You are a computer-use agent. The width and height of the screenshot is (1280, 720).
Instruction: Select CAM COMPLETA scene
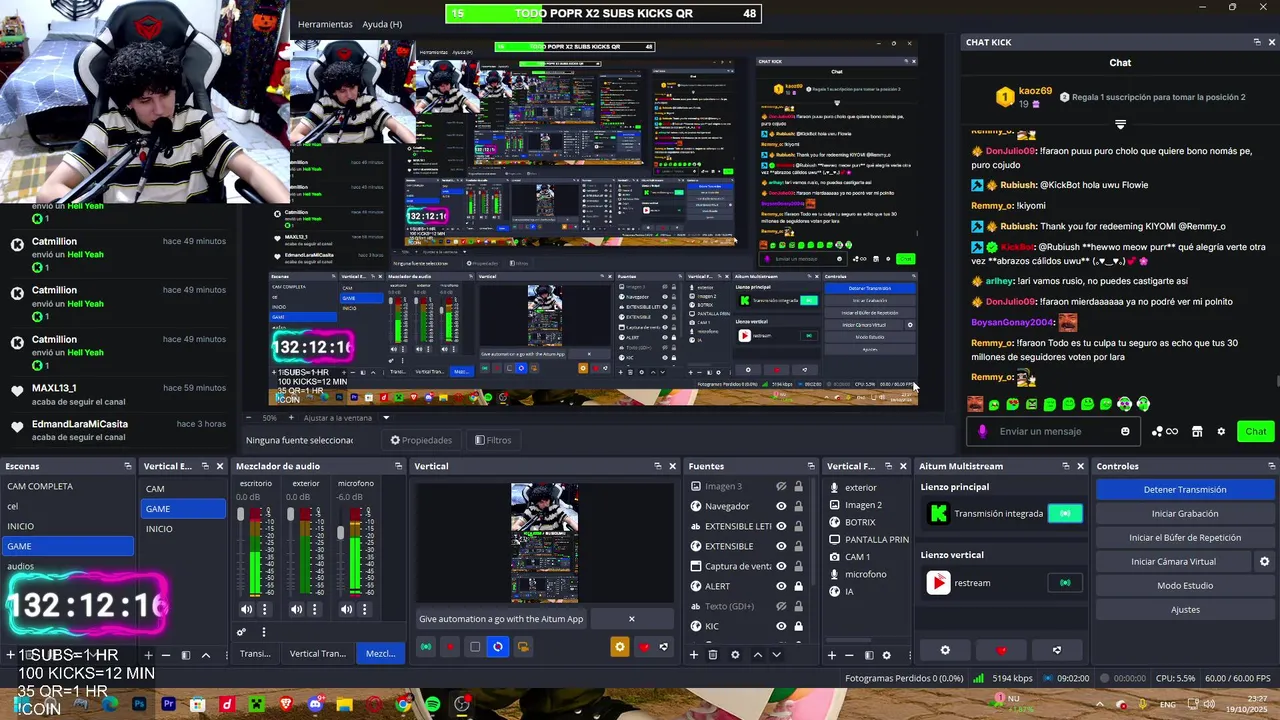(68, 486)
